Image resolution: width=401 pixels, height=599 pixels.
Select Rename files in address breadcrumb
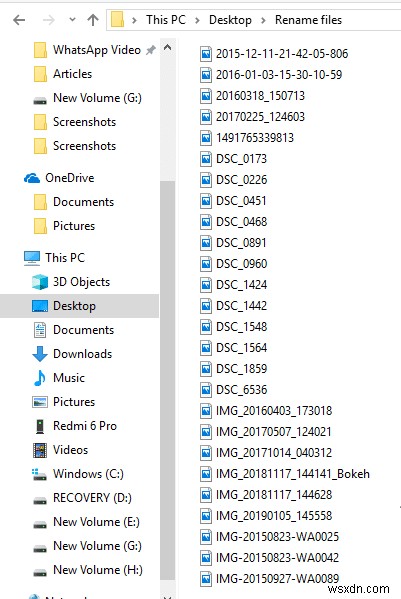[308, 20]
